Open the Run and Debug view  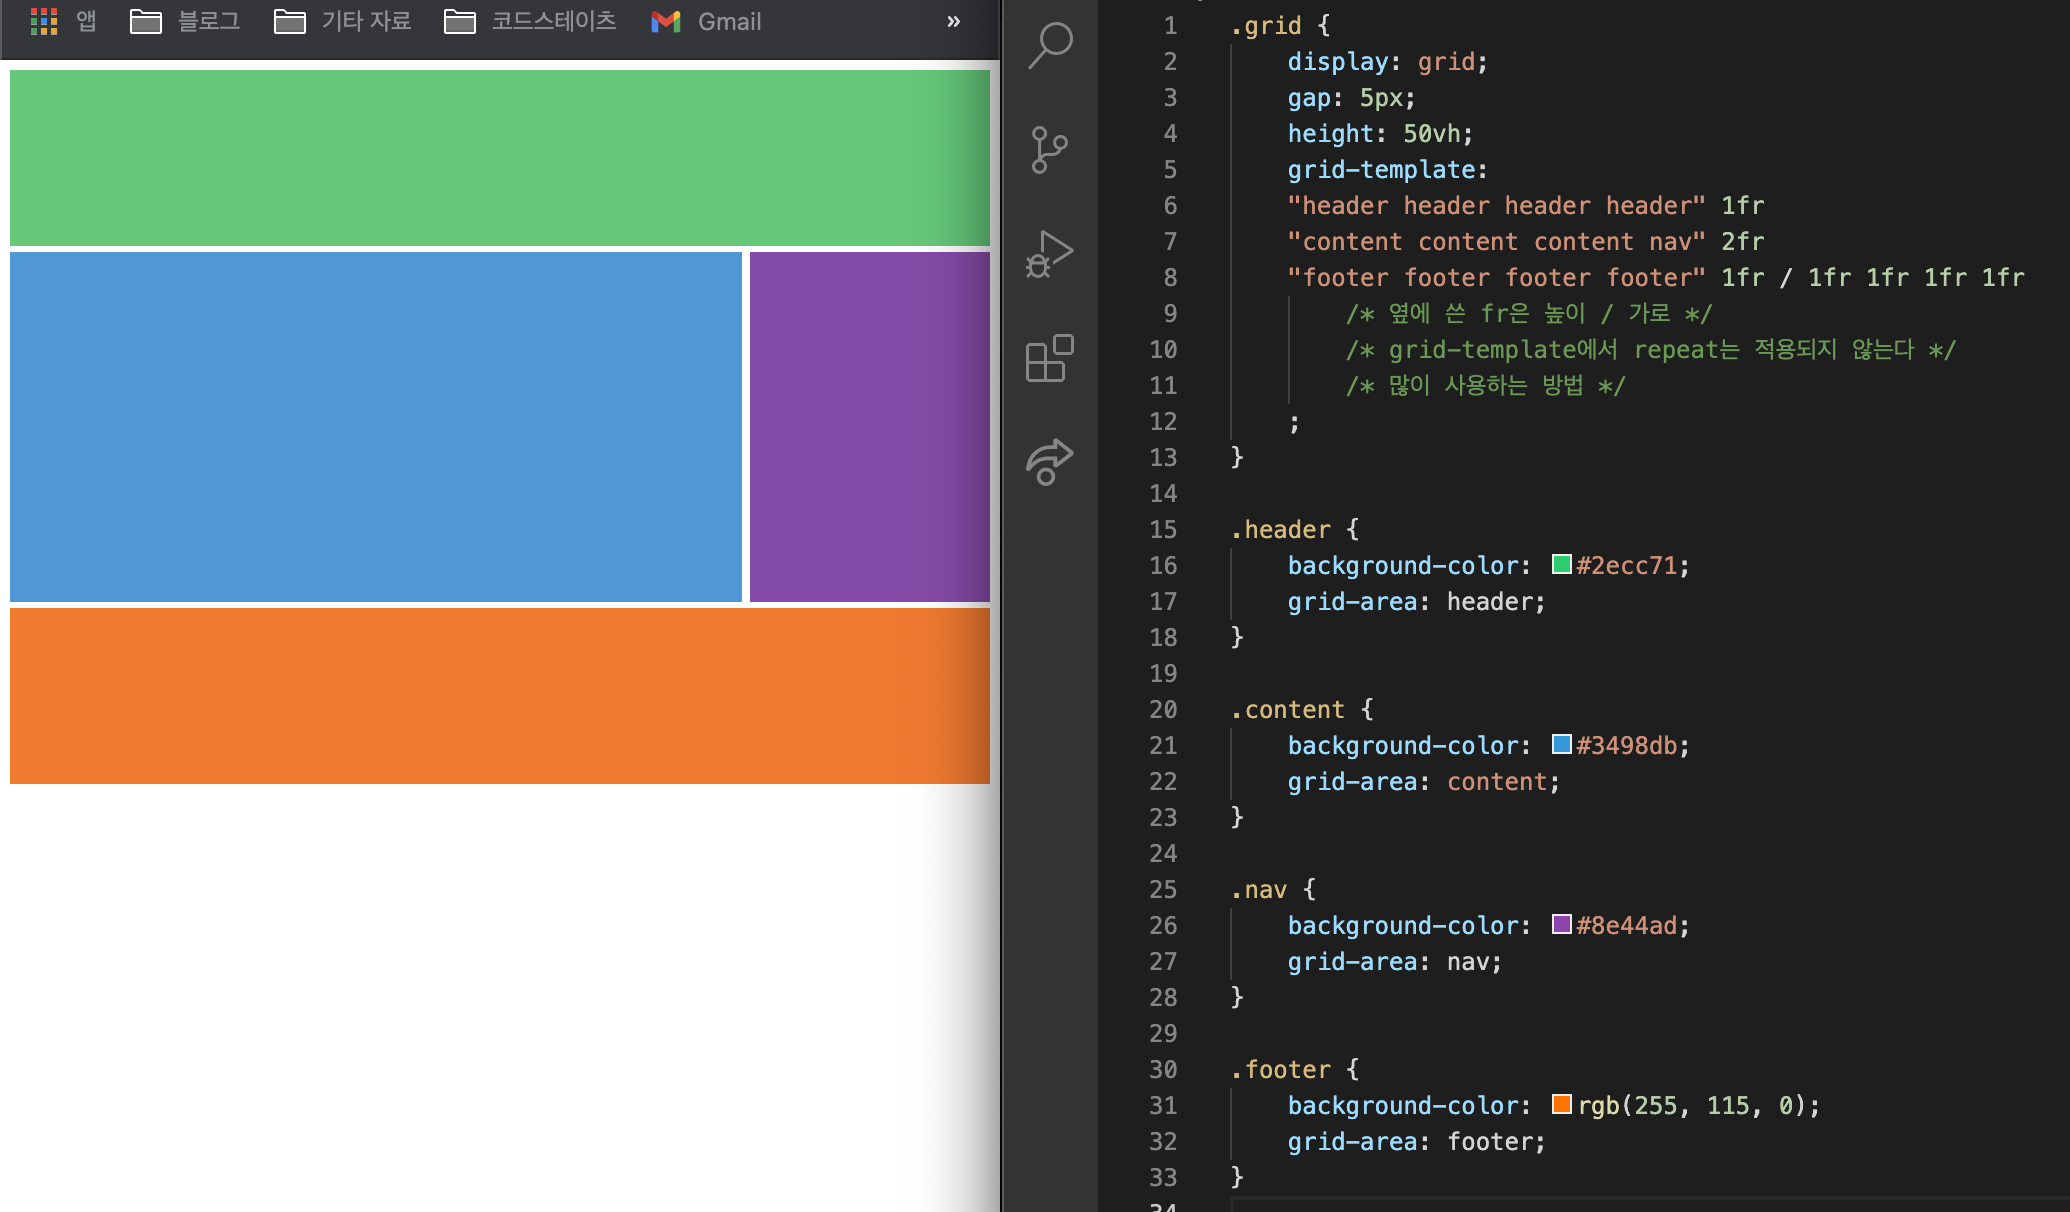point(1049,254)
